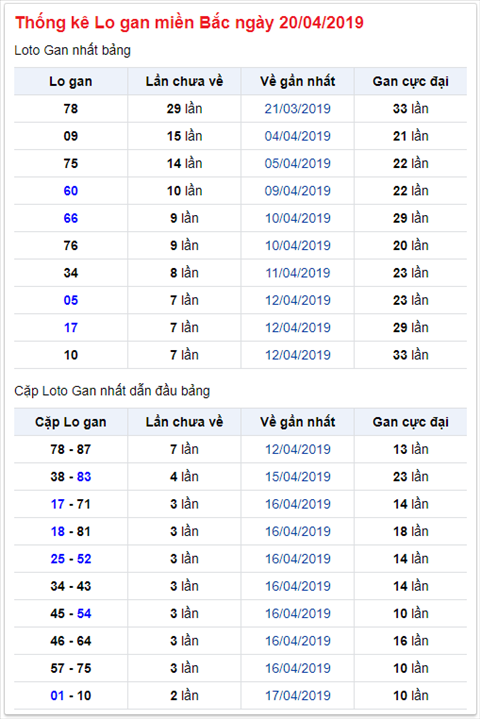This screenshot has width=480, height=719.
Task: Open number 83 in pair 38 - 83
Action: [x=84, y=477]
